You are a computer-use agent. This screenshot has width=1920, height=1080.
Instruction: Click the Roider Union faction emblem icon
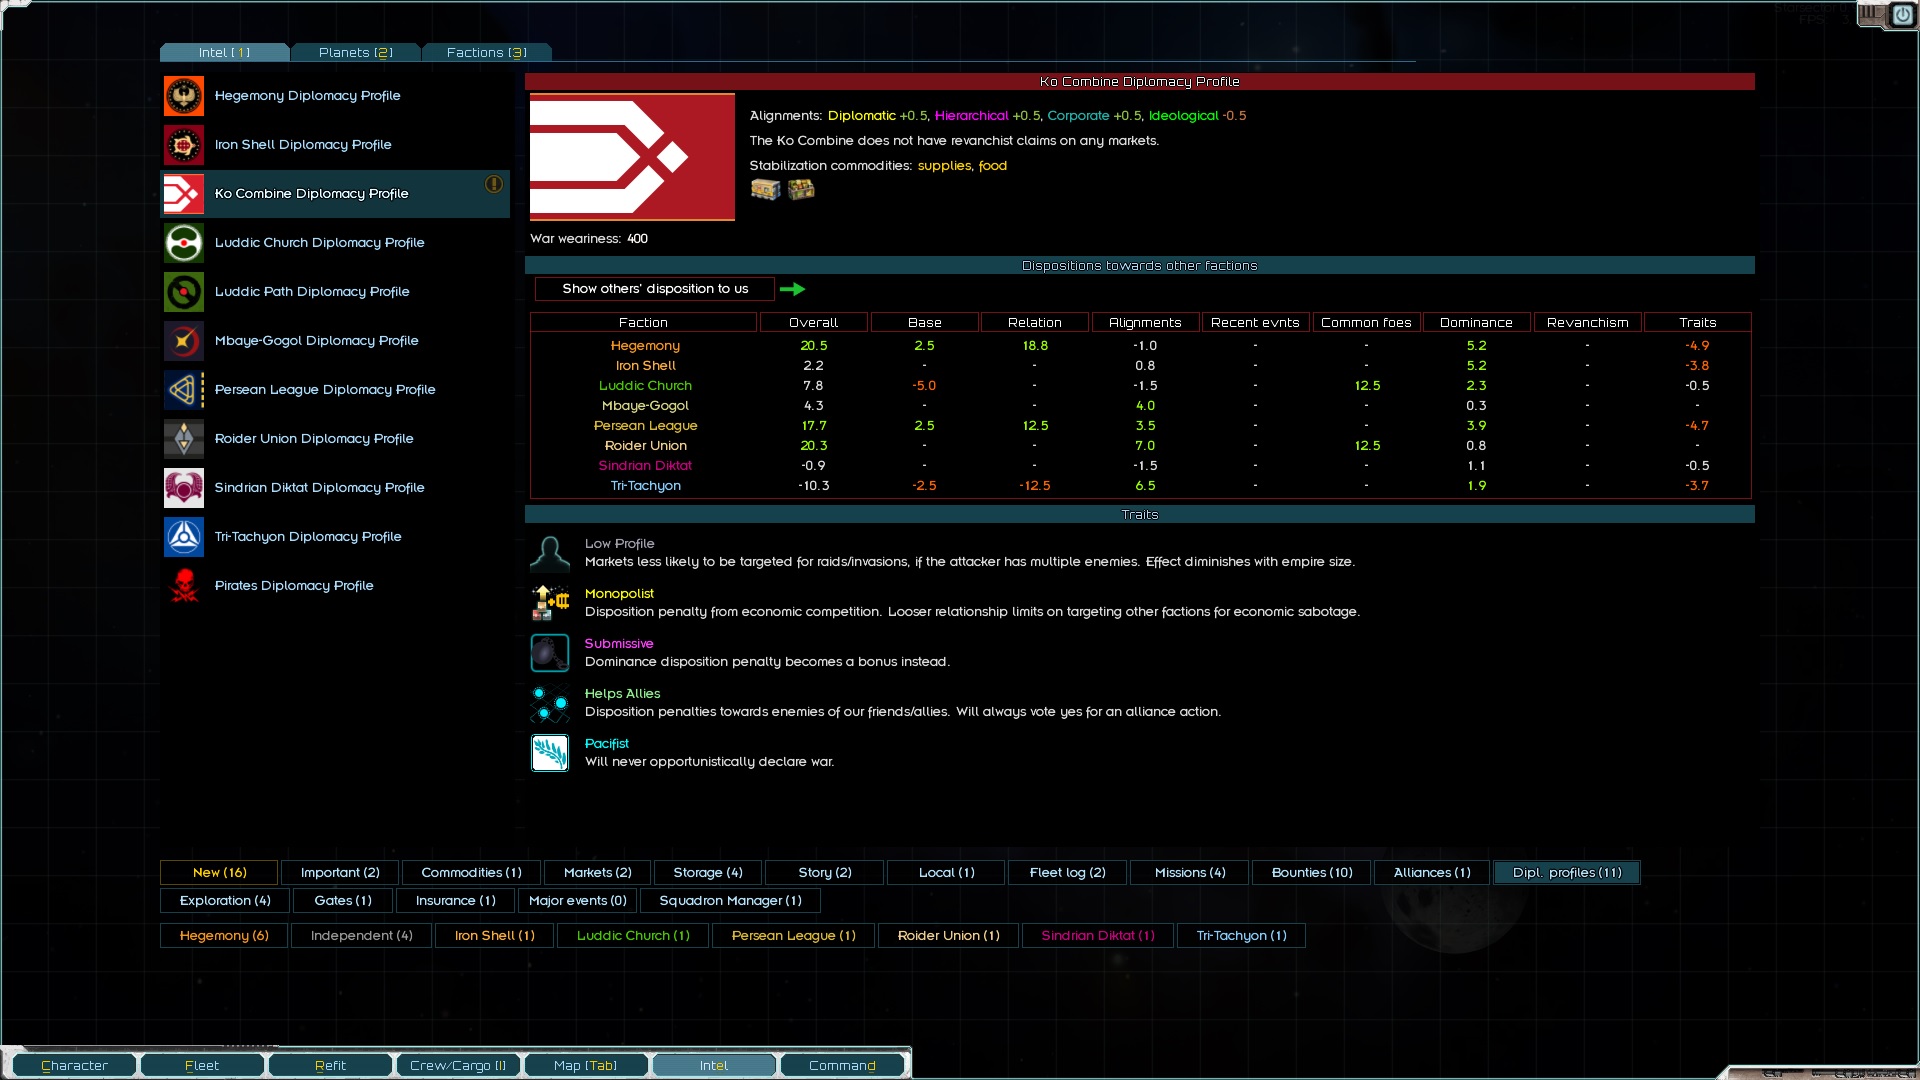tap(184, 439)
